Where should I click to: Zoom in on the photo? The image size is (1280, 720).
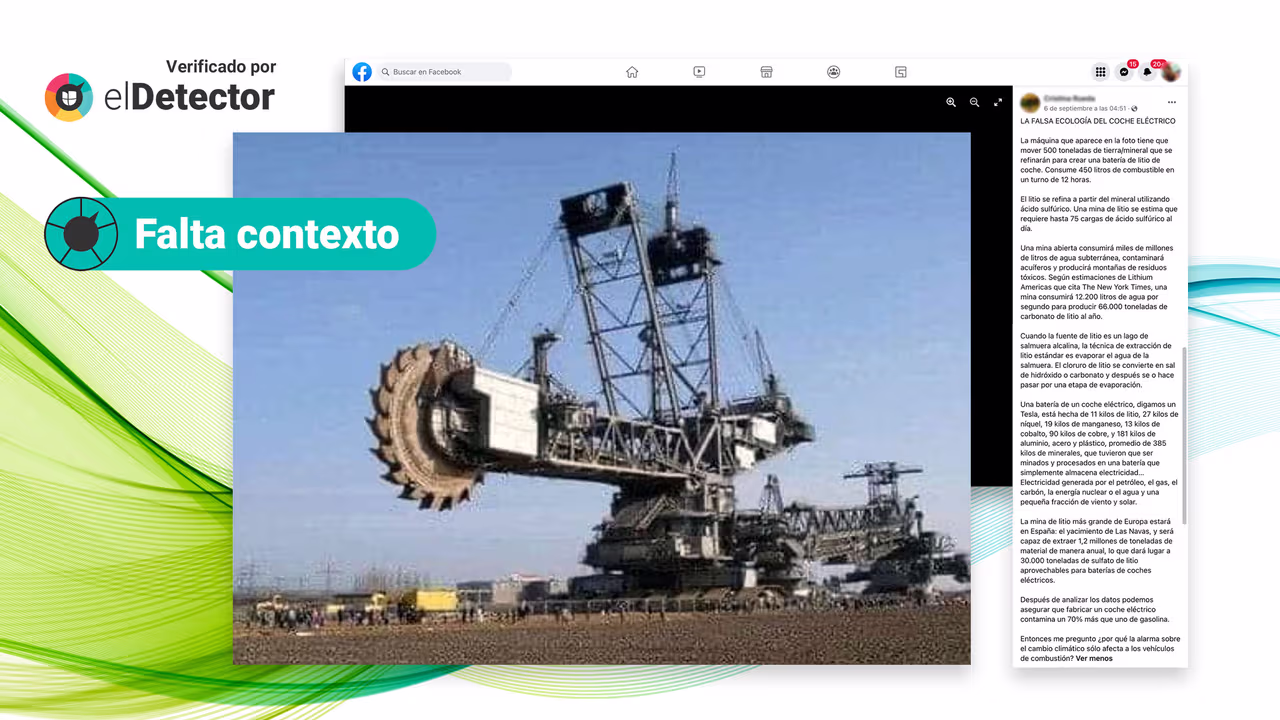pos(951,102)
